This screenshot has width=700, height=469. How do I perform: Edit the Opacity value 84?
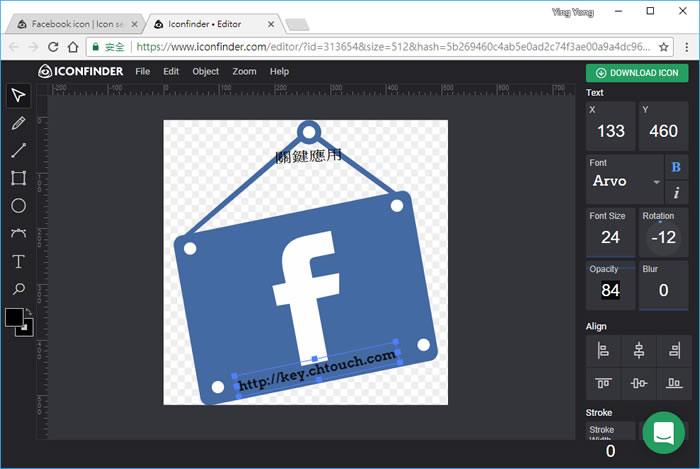[x=611, y=290]
